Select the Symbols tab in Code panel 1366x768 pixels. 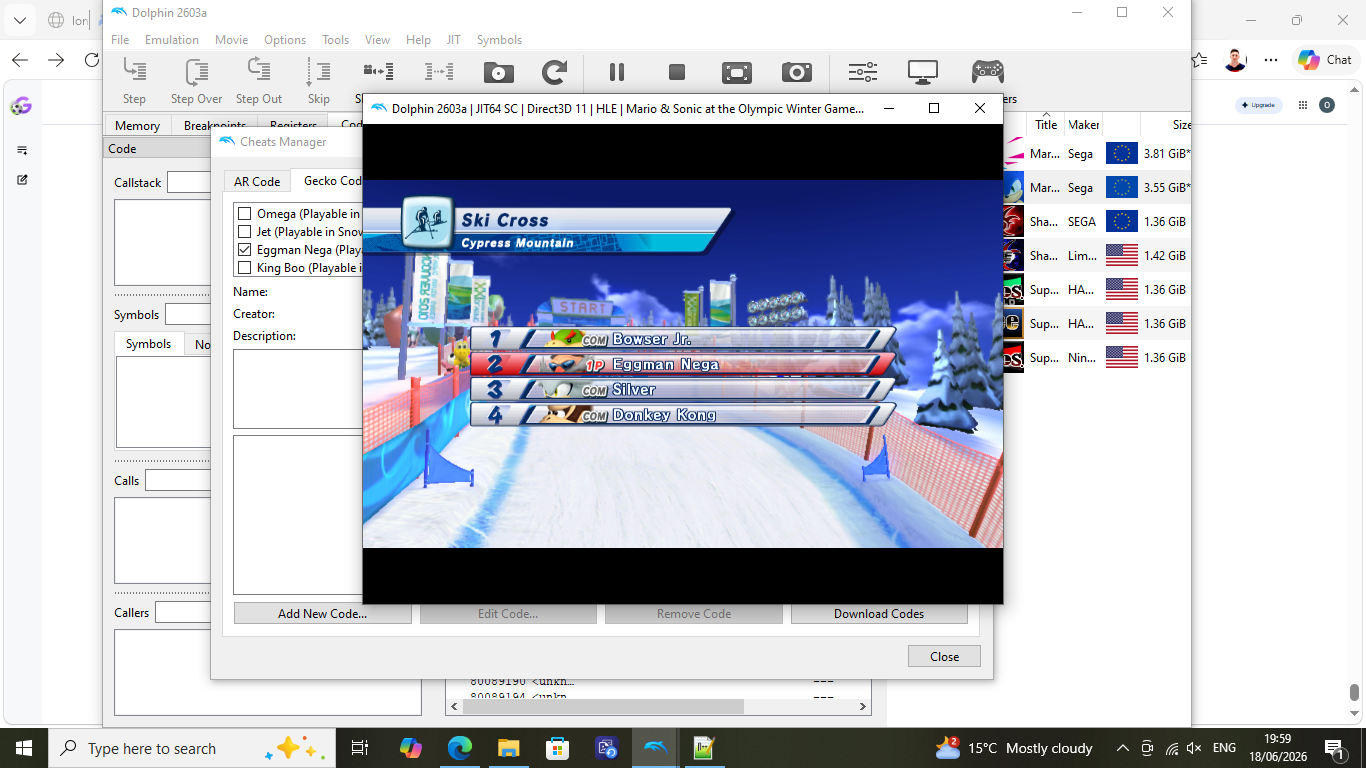[x=148, y=344]
